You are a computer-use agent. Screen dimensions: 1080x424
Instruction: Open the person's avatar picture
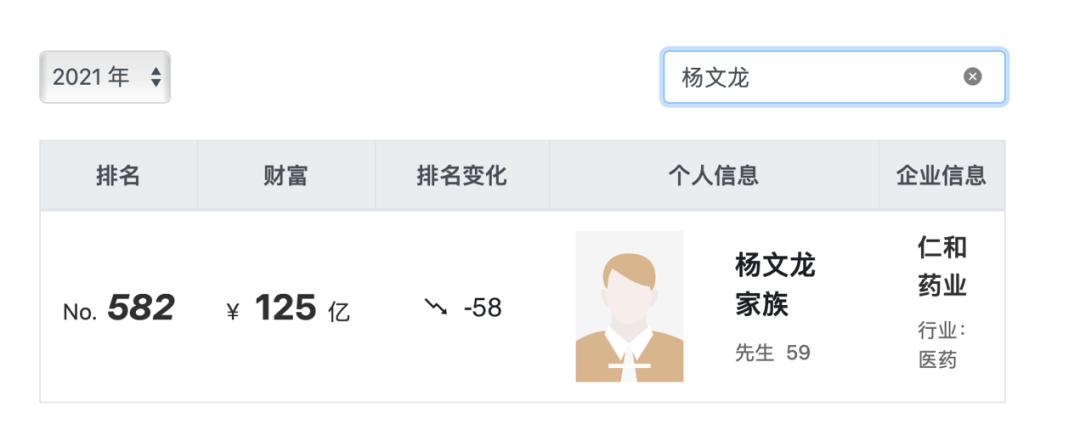click(629, 307)
